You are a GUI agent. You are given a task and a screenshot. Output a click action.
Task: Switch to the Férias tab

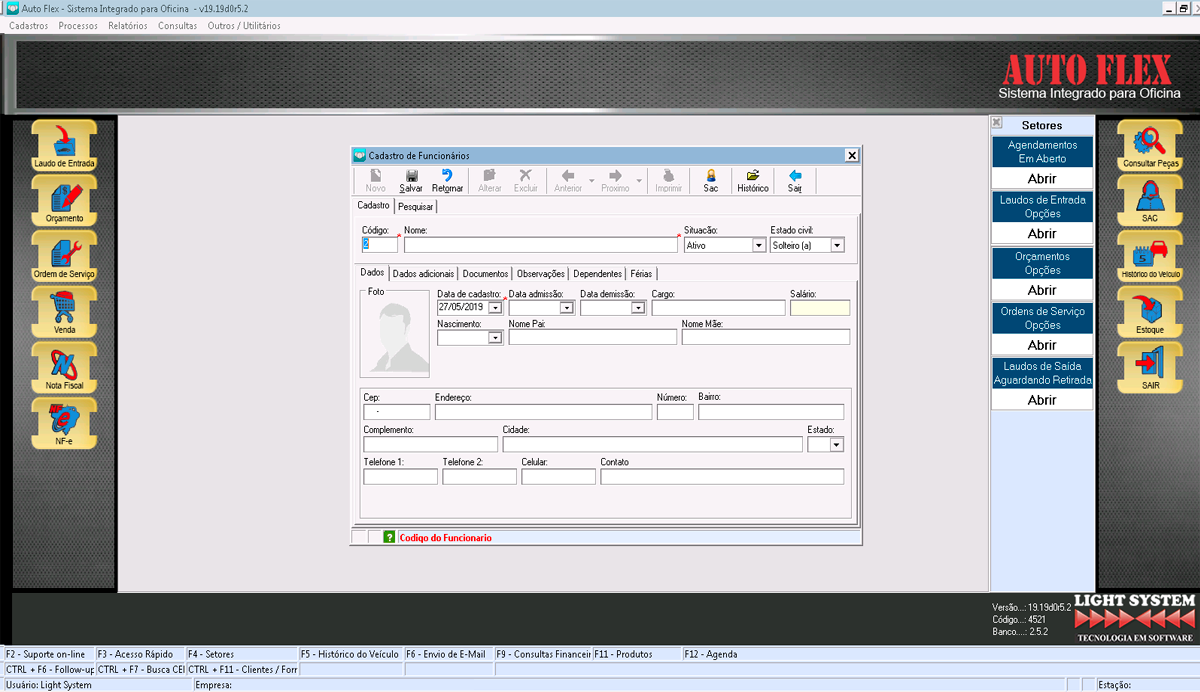(641, 273)
